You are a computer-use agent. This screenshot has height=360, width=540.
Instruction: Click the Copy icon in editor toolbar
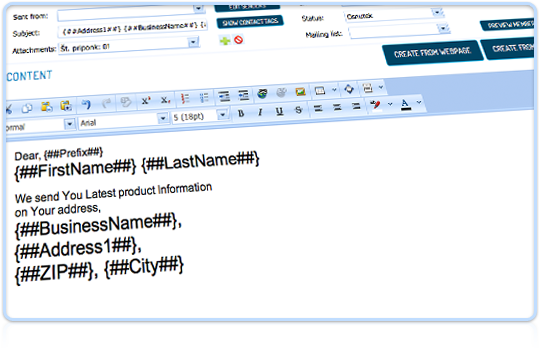click(x=27, y=108)
